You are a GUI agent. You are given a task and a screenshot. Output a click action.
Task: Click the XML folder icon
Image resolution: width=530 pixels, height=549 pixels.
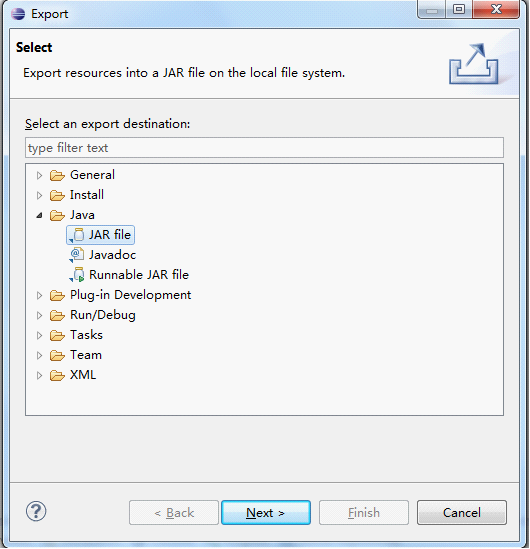pyautogui.click(x=57, y=375)
